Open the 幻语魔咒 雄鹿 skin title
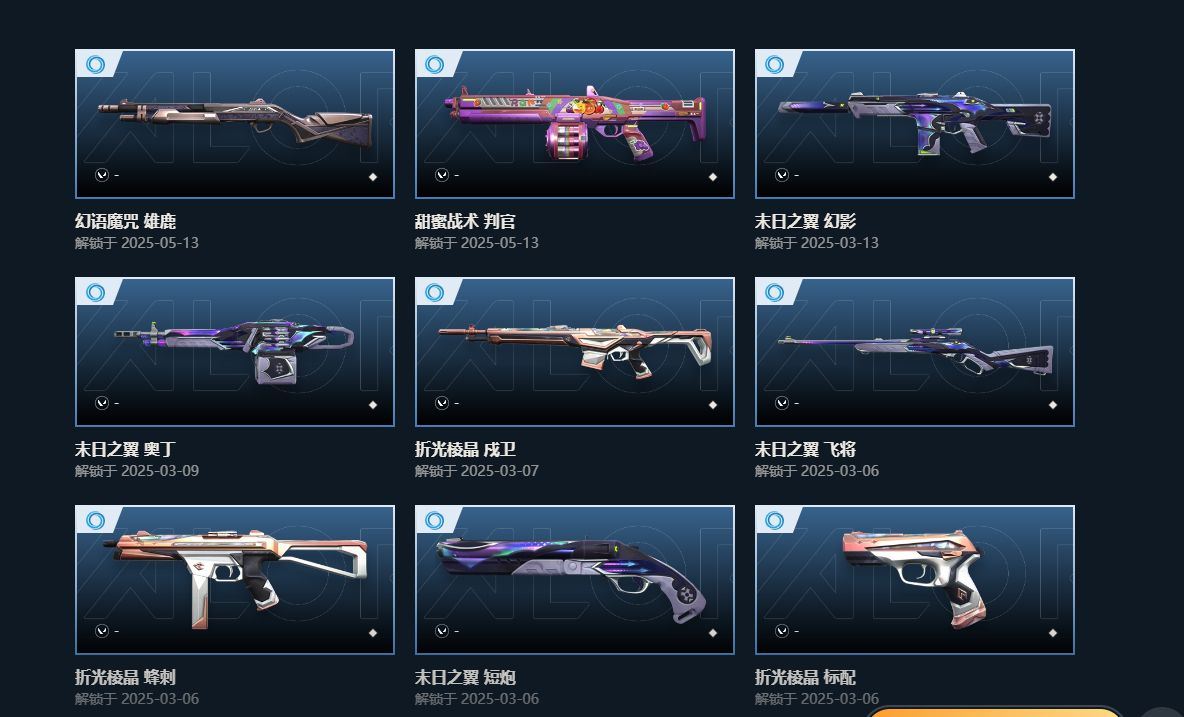Viewport: 1184px width, 717px height. tap(125, 221)
